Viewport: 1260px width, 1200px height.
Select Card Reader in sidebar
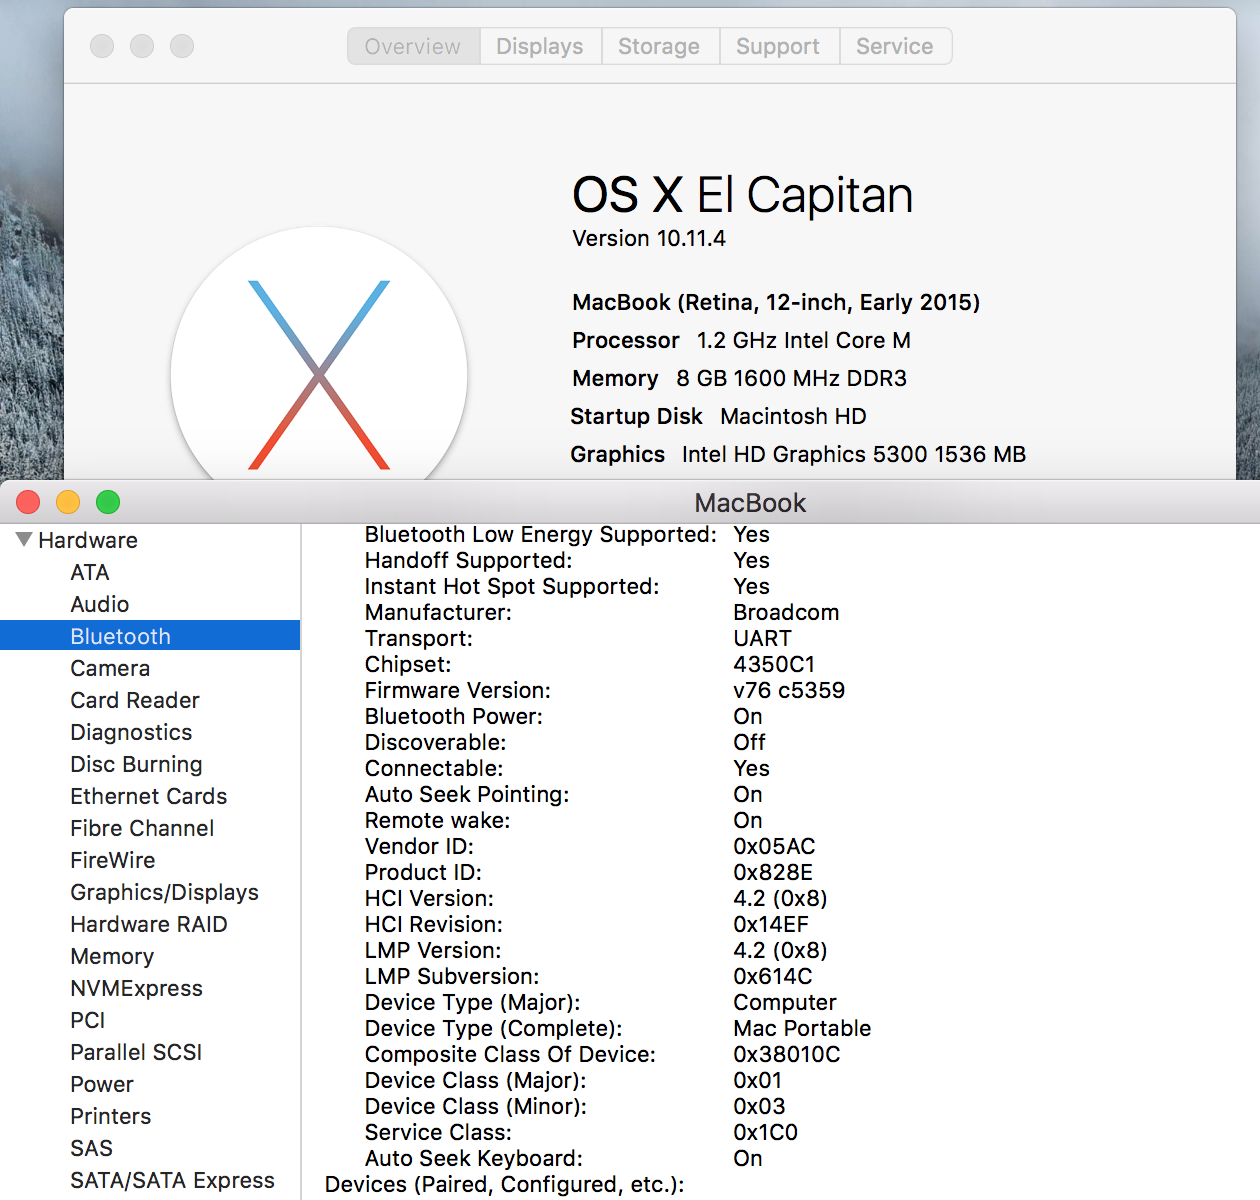click(x=135, y=700)
